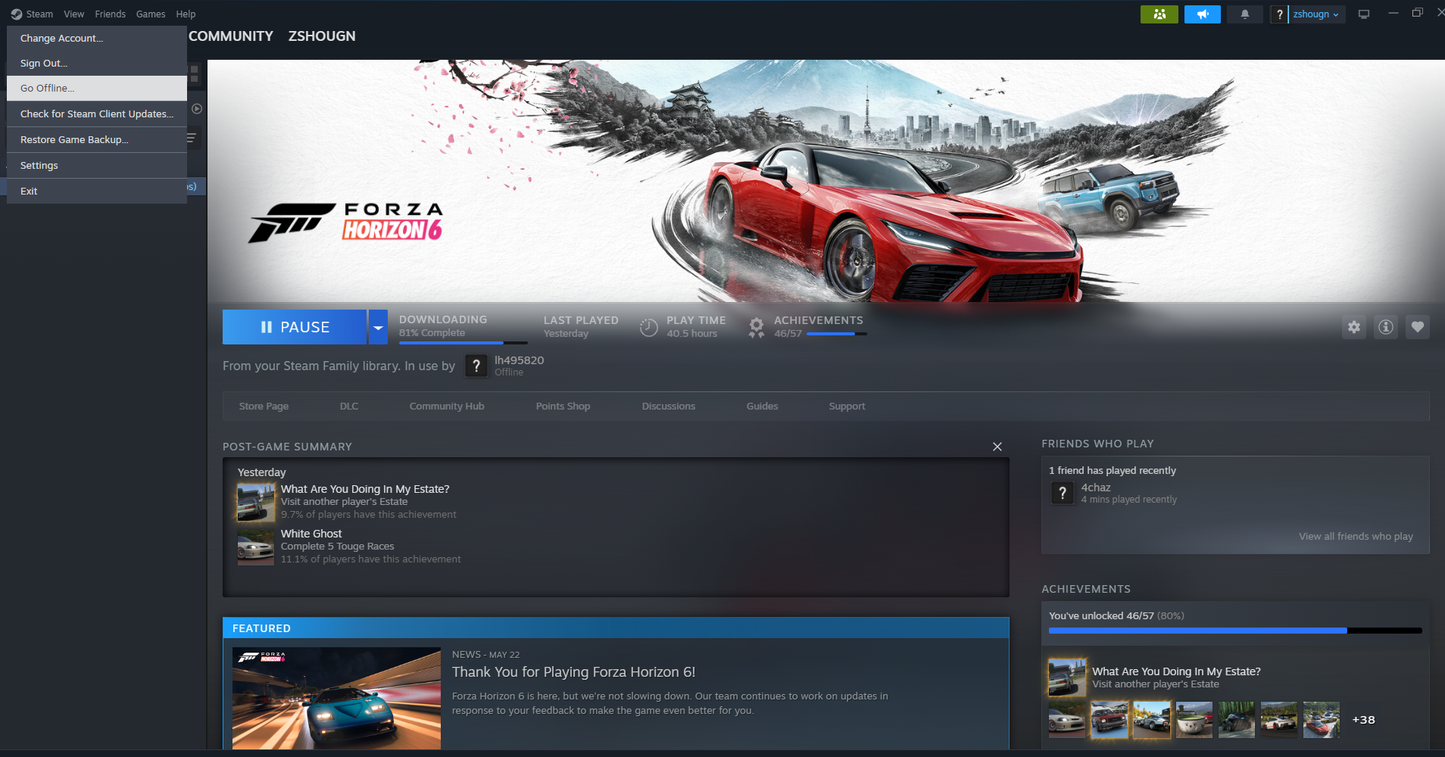Open the notifications bell
Screen dimensions: 1445x757
pyautogui.click(x=1245, y=14)
